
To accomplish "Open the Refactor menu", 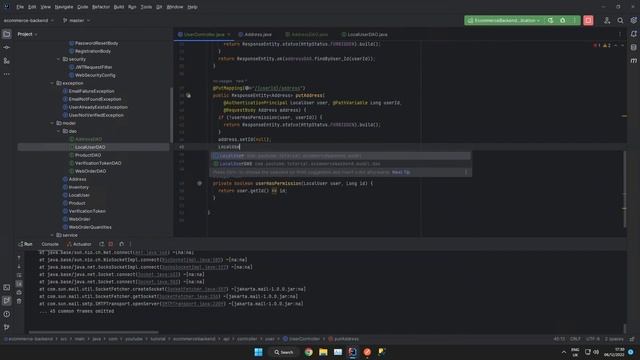I will click(101, 7).
